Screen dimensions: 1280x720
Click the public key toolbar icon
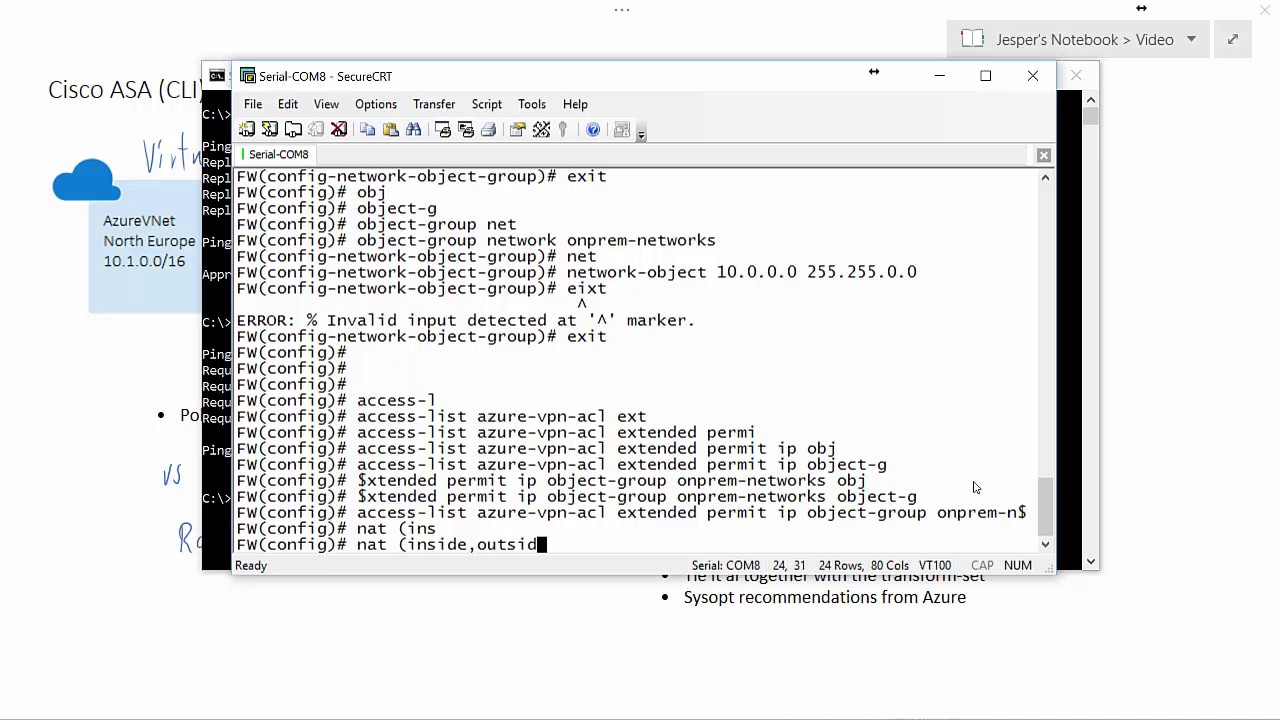tap(563, 129)
